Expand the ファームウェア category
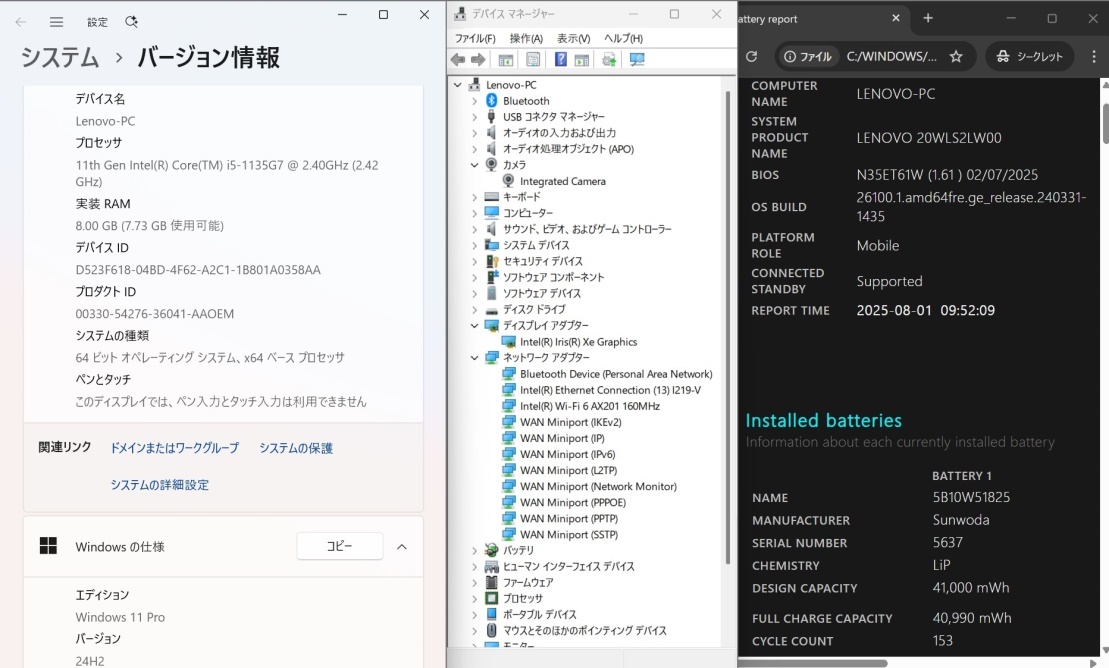1109x668 pixels. 475,582
